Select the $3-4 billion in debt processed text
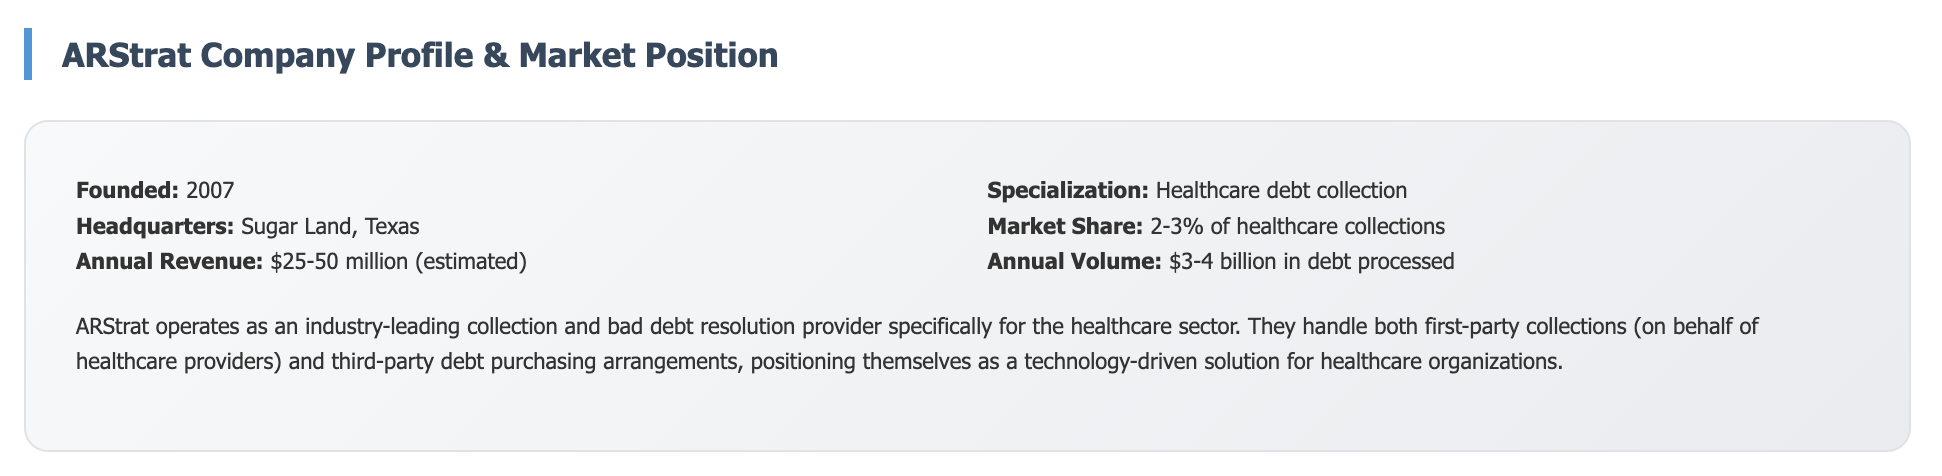The height and width of the screenshot is (476, 1942). coord(1311,262)
